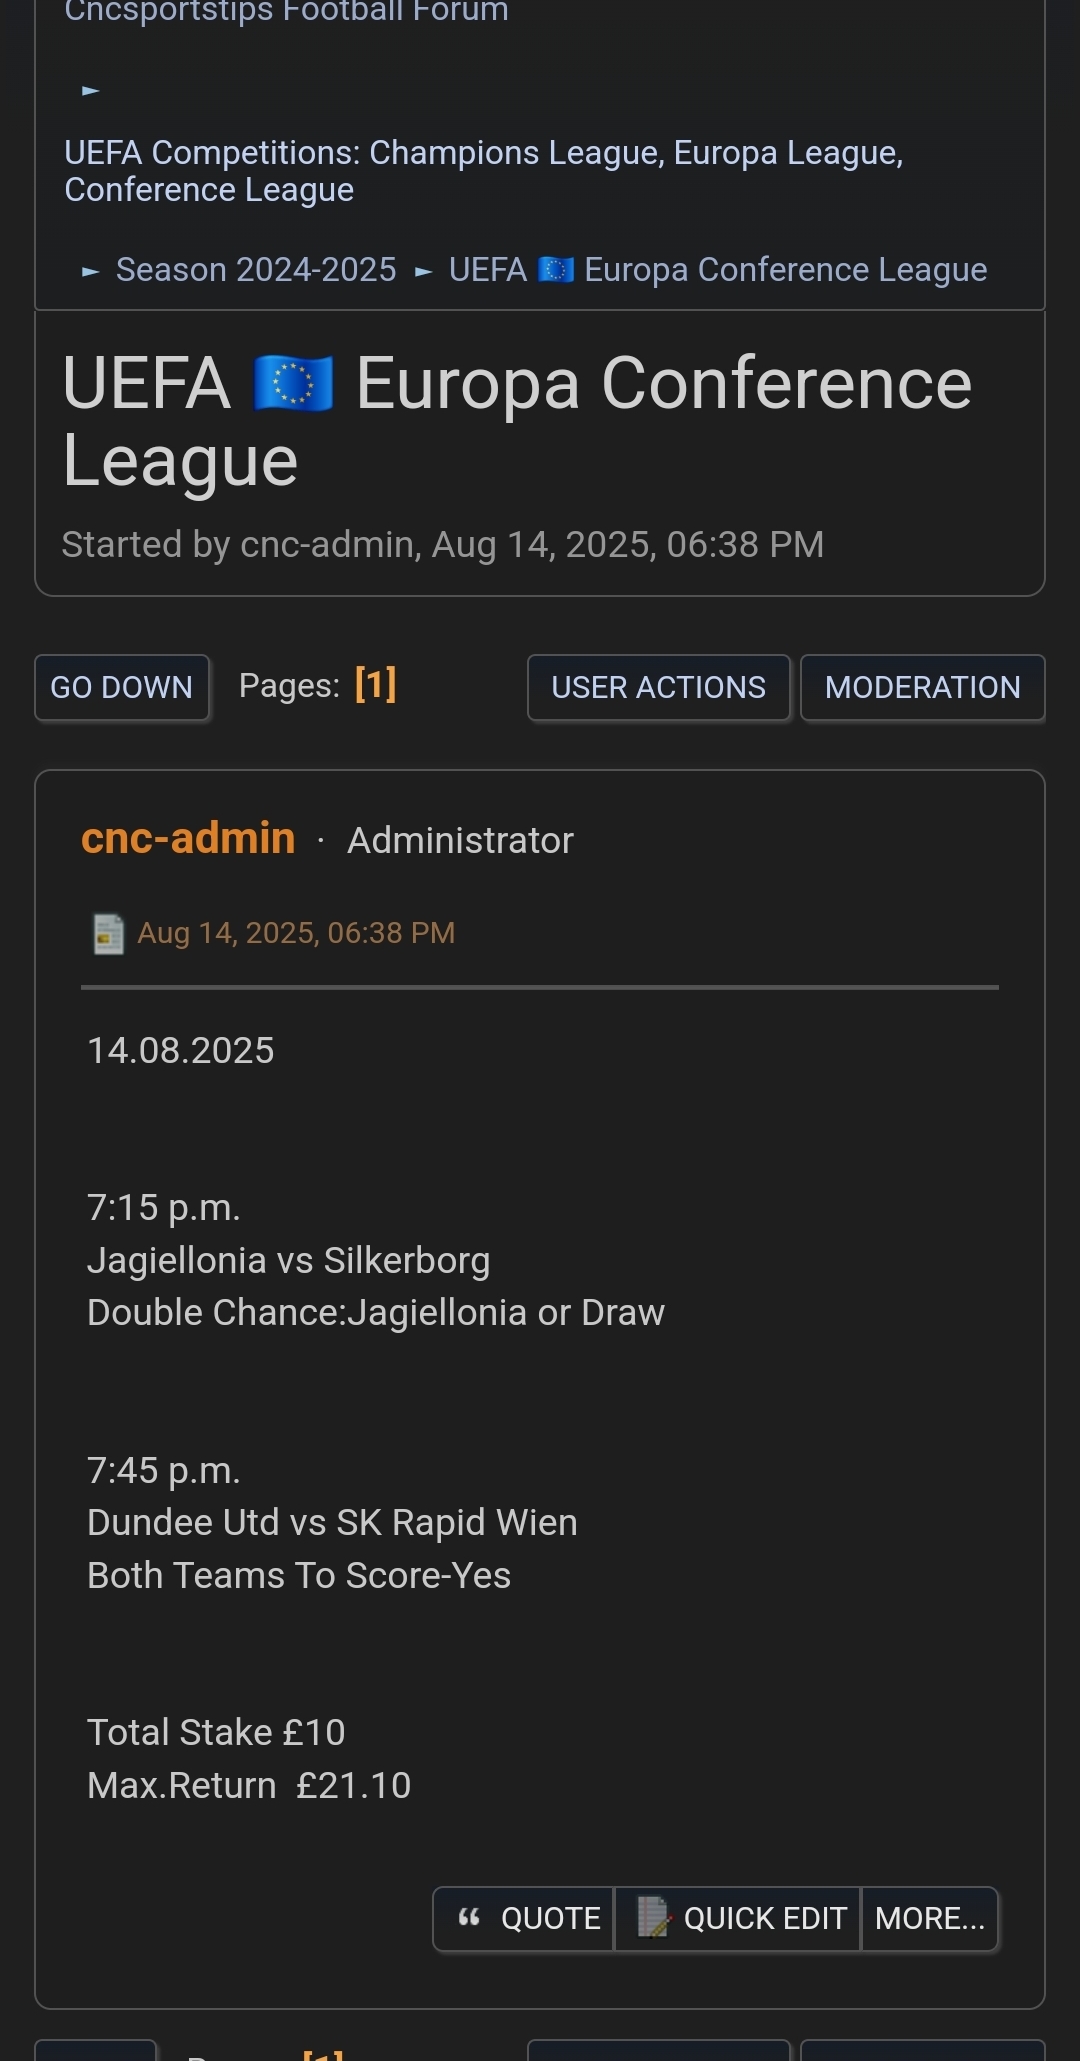1080x2061 pixels.
Task: Go to the Season 2024-2025 breadcrumb
Action: pyautogui.click(x=256, y=270)
